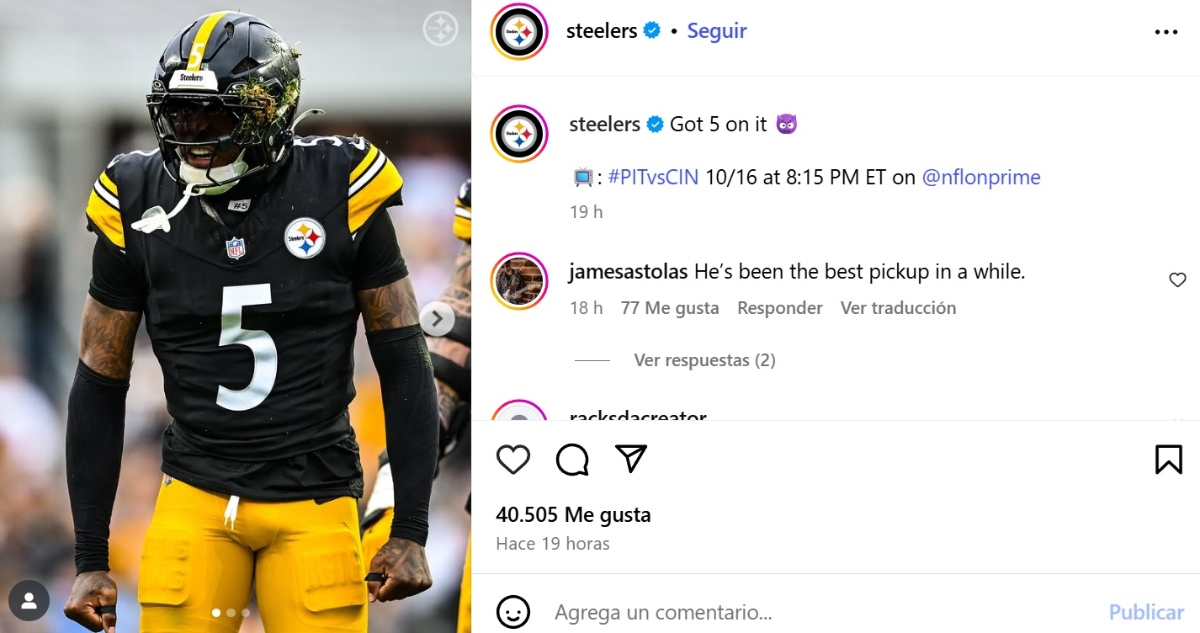Screen dimensions: 1200x633
Task: Show tagged people icon on the photo
Action: pos(29,601)
